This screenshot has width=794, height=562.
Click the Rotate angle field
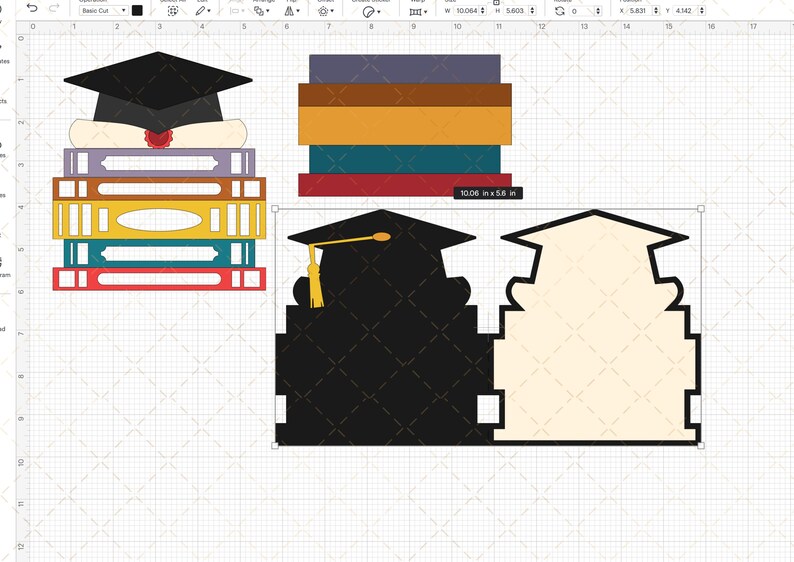(x=581, y=11)
